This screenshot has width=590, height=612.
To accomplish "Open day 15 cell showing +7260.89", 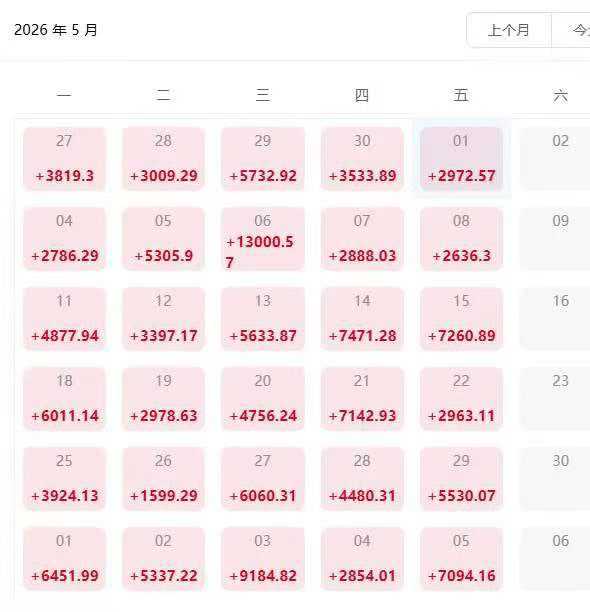I will click(461, 319).
